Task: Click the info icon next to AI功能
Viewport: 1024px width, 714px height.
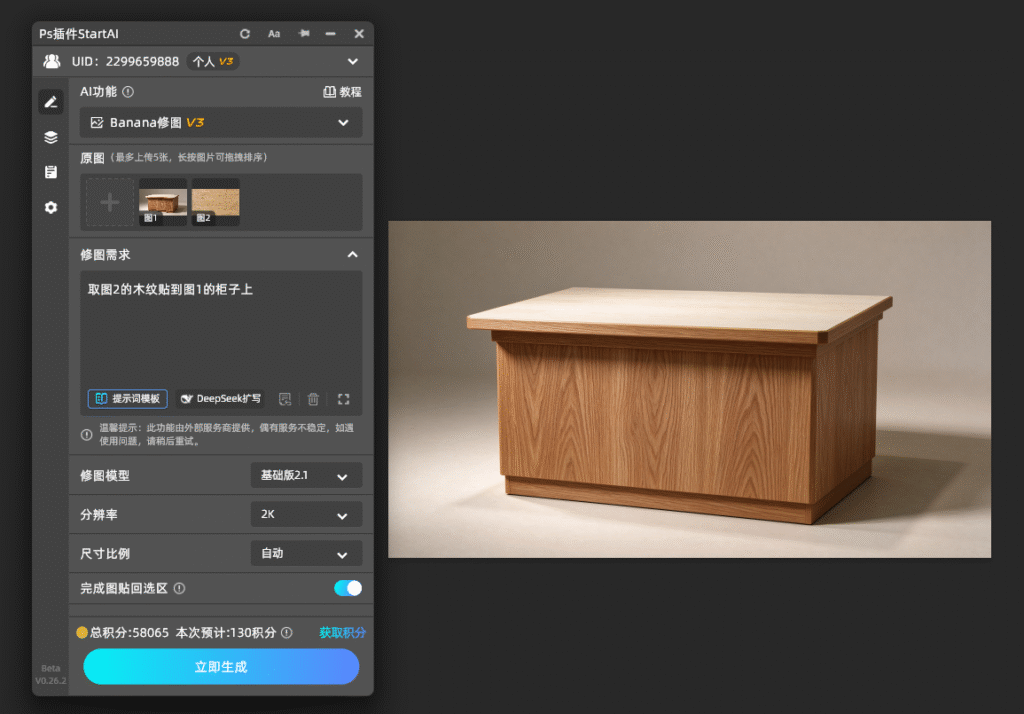Action: coord(129,92)
